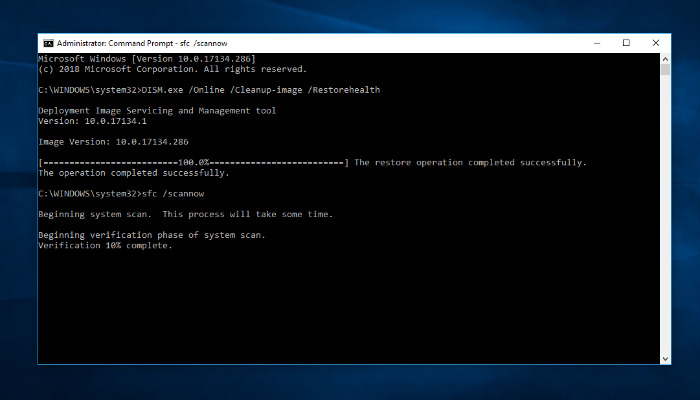
Task: Click 'Verification 10% complete.' text
Action: coord(105,245)
